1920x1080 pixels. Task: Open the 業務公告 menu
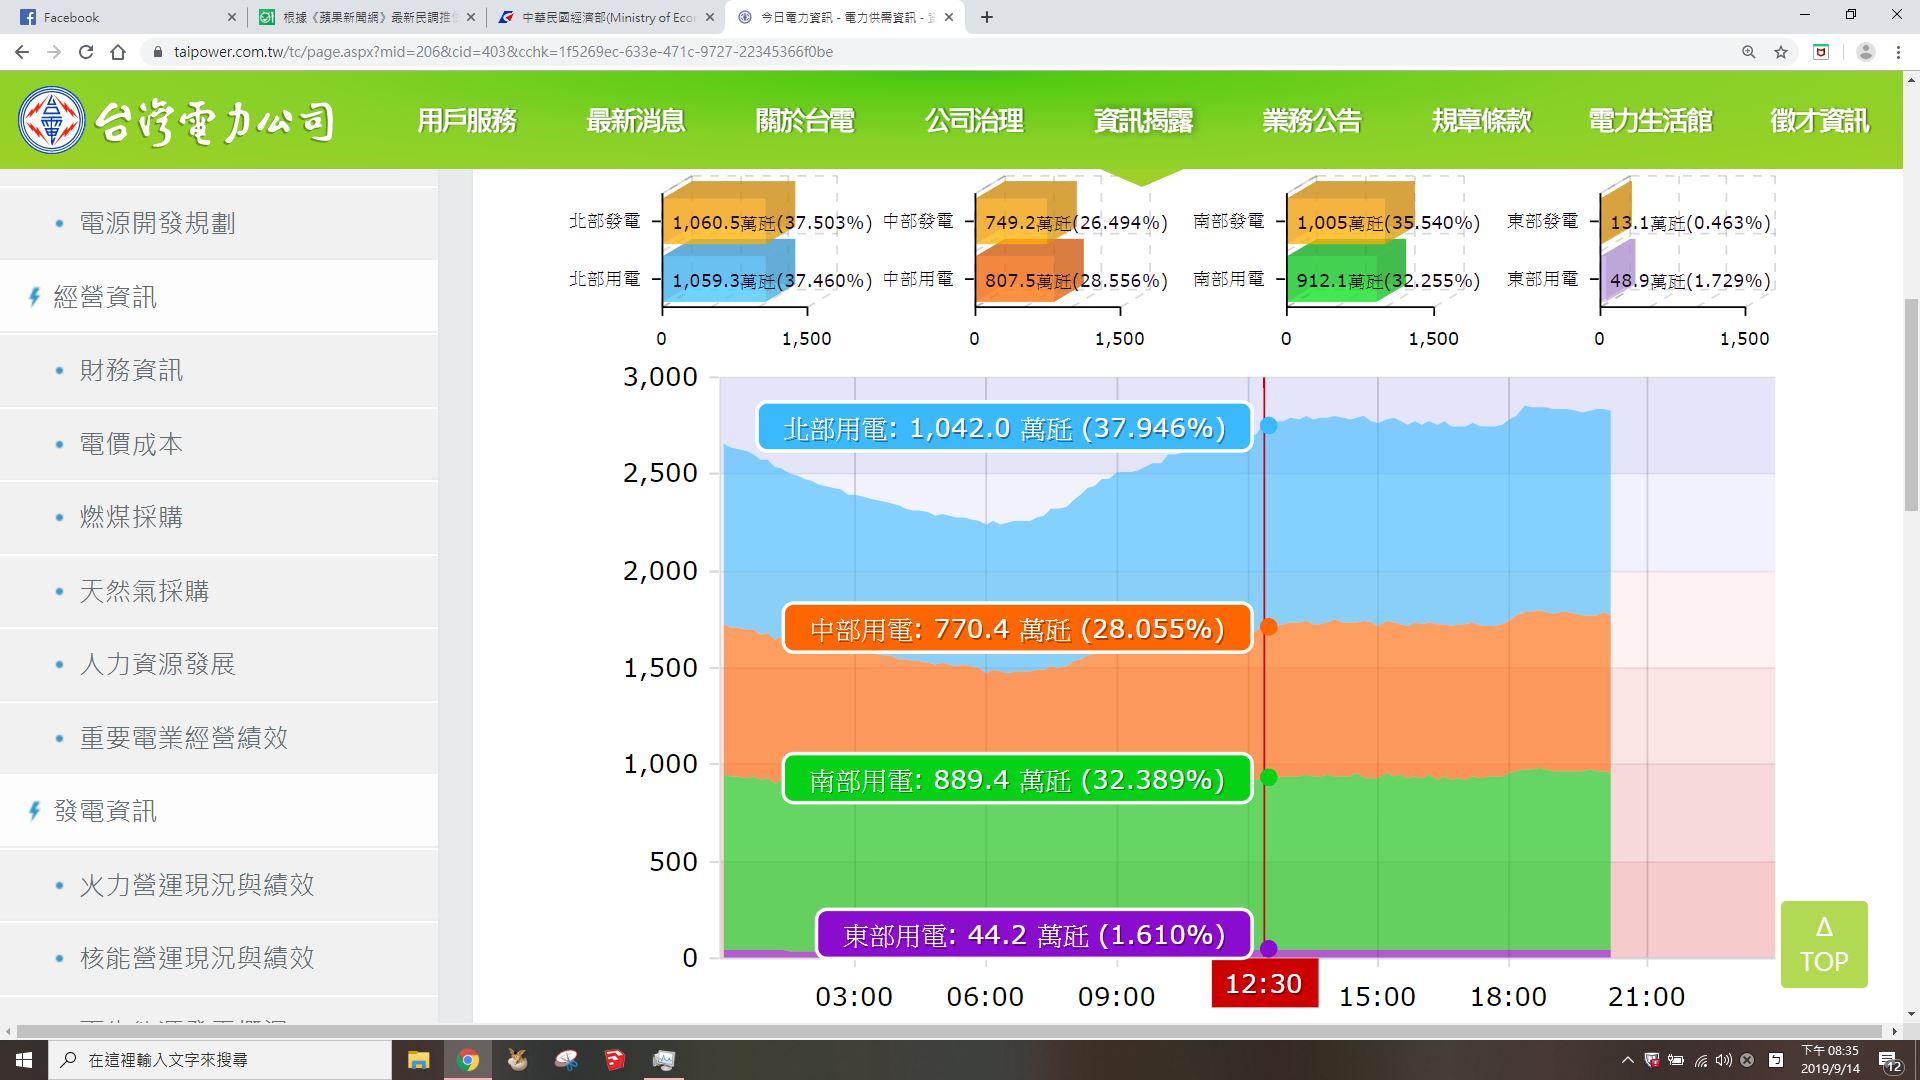coord(1312,121)
